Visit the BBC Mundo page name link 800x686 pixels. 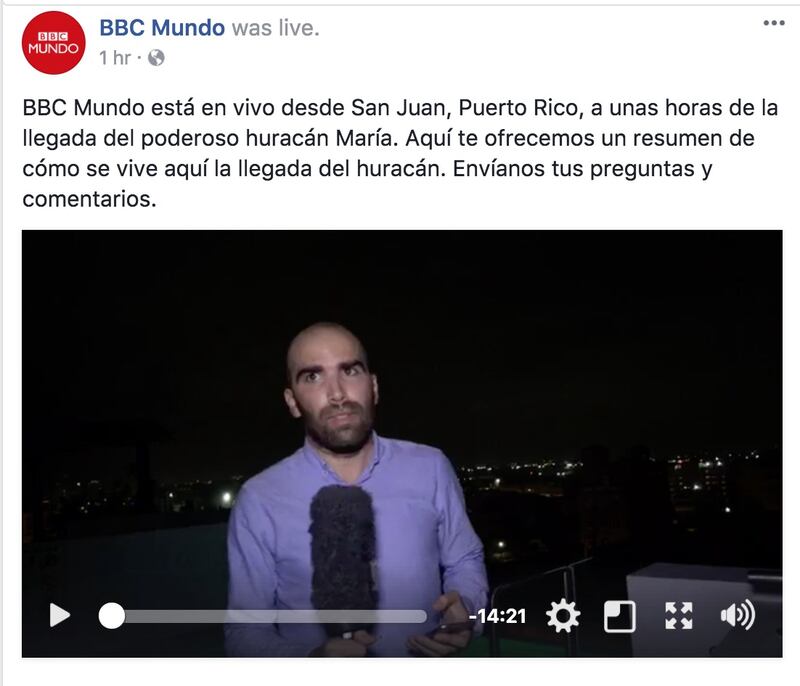(162, 28)
